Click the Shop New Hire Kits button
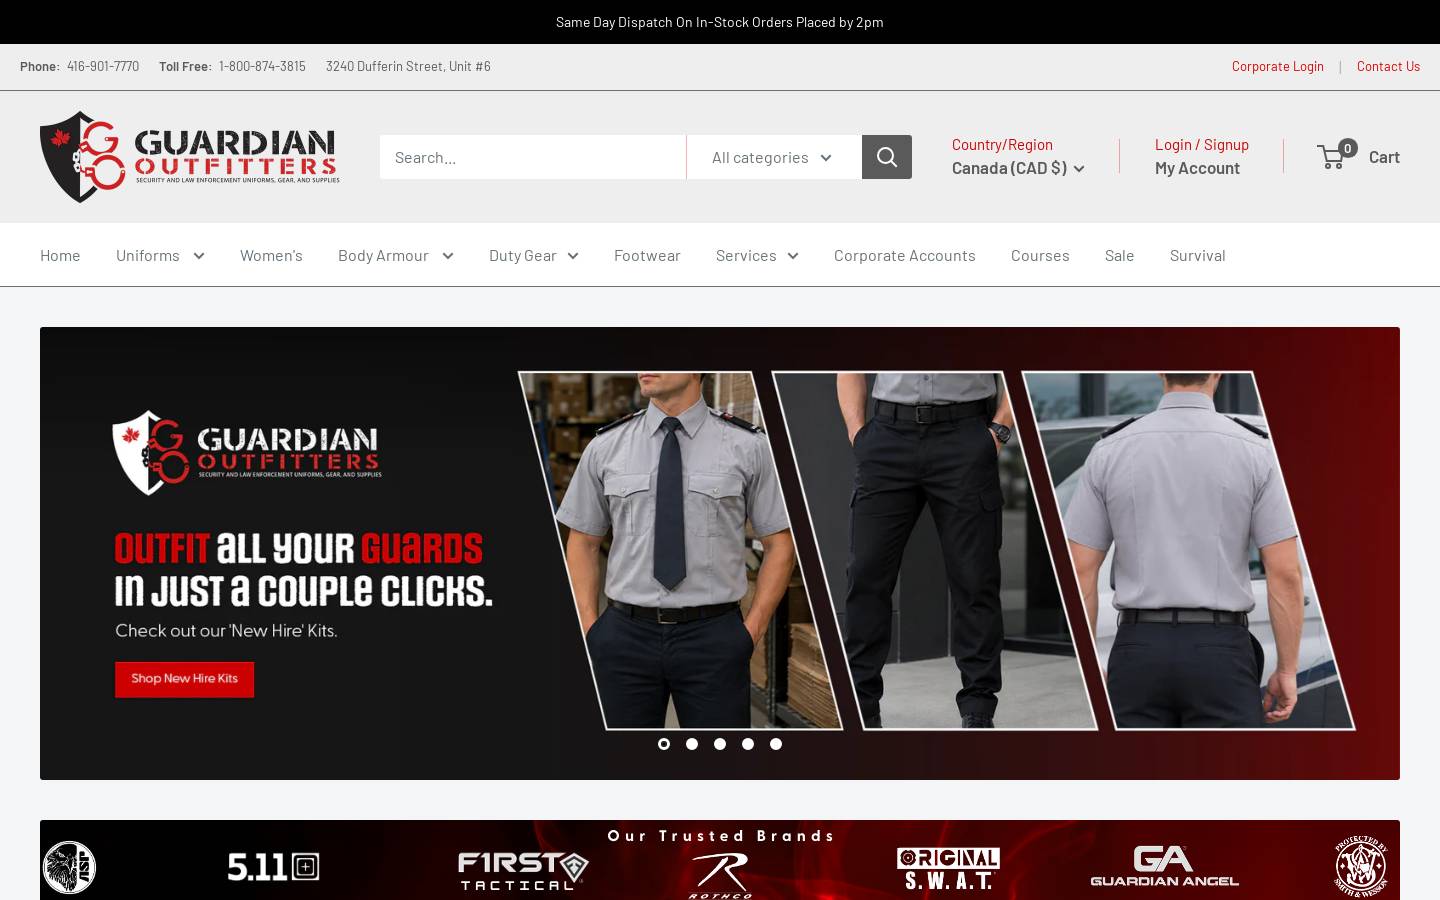This screenshot has height=900, width=1440. coord(185,679)
